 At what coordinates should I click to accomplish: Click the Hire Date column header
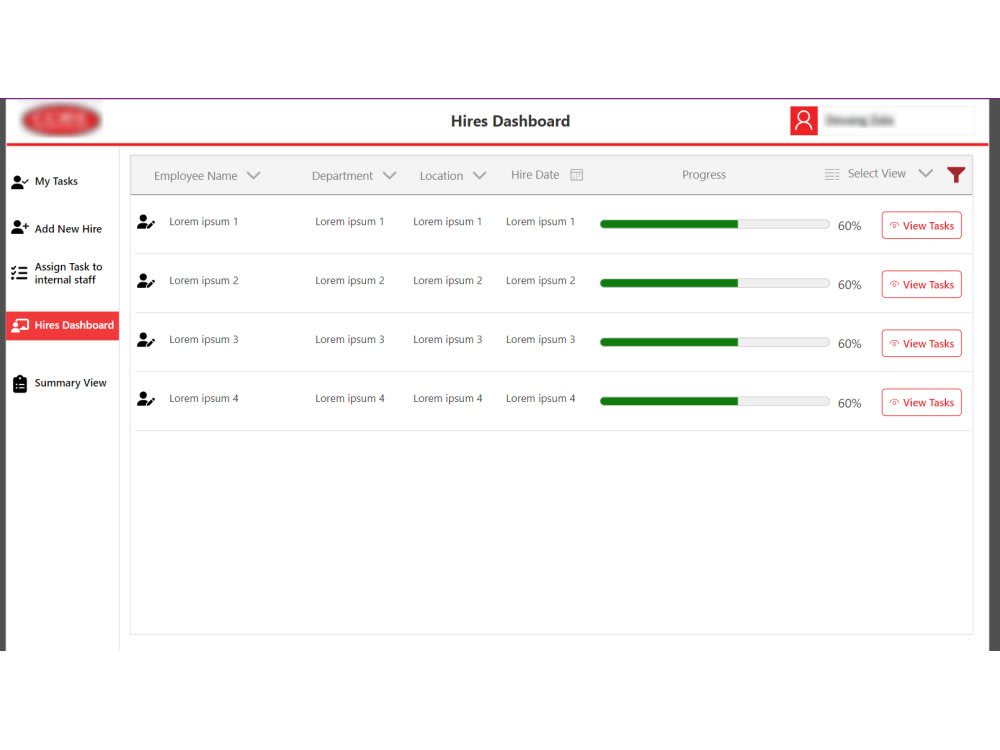(534, 175)
